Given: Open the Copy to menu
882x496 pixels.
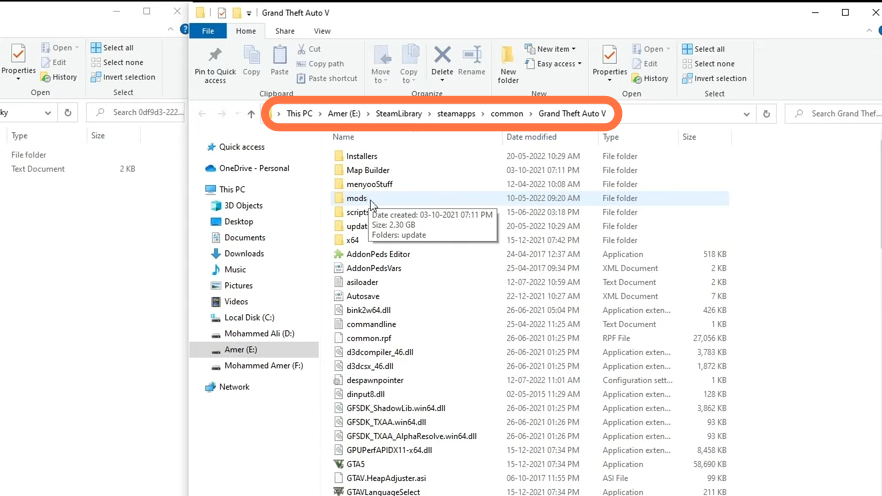Looking at the screenshot, I should [409, 64].
